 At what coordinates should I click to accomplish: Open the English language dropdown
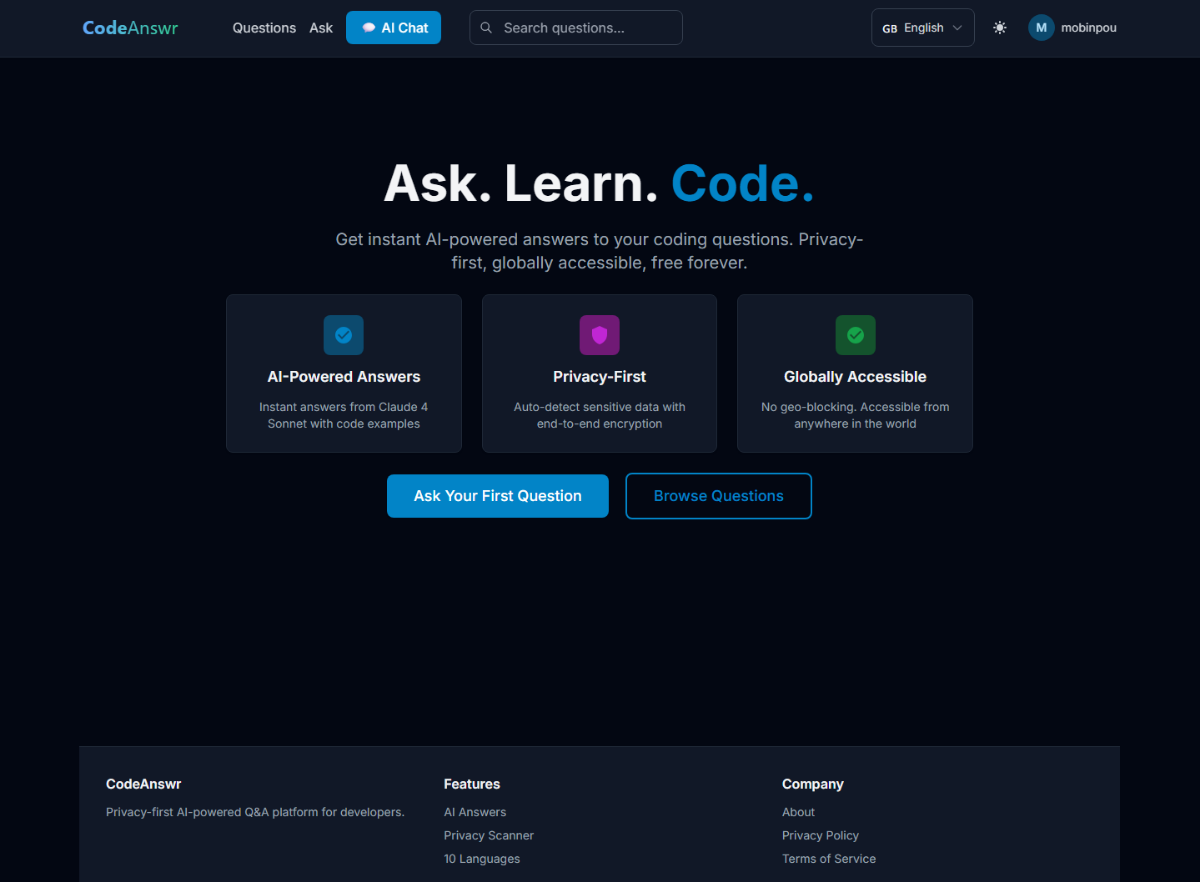[x=922, y=27]
